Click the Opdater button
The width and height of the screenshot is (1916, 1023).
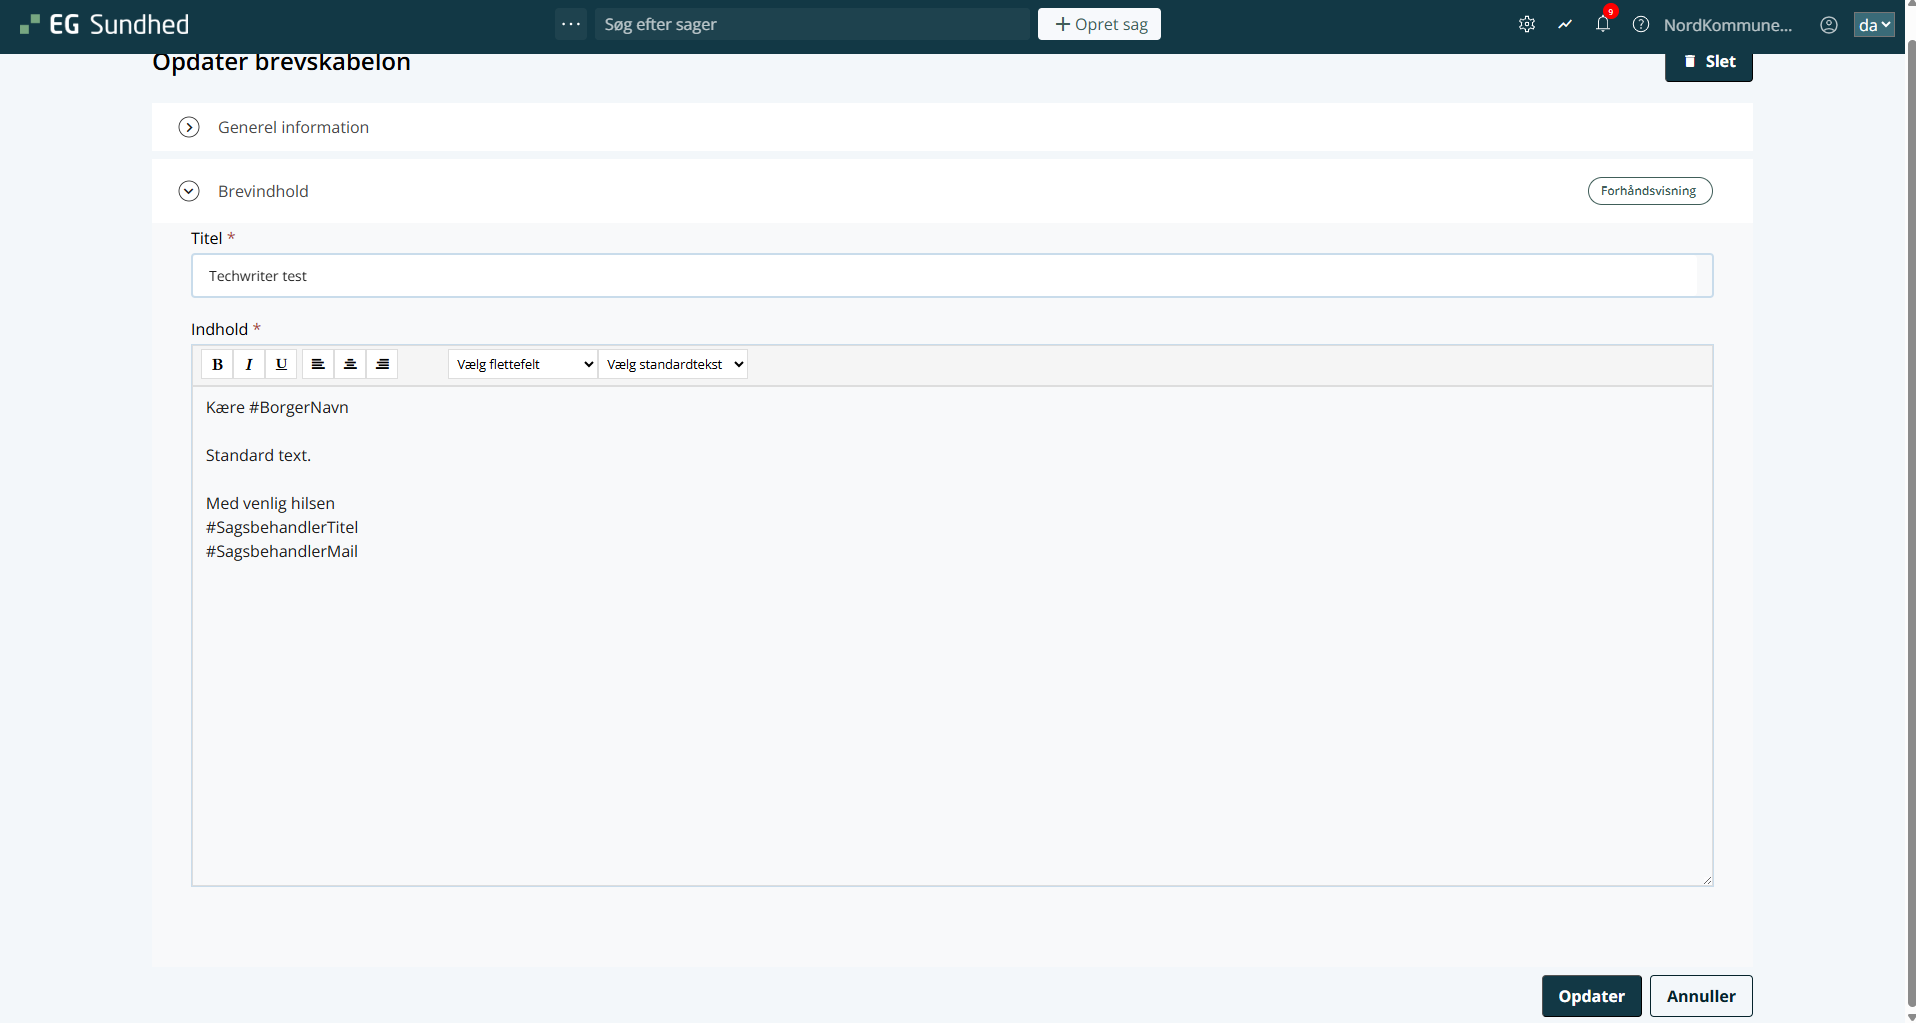tap(1591, 996)
